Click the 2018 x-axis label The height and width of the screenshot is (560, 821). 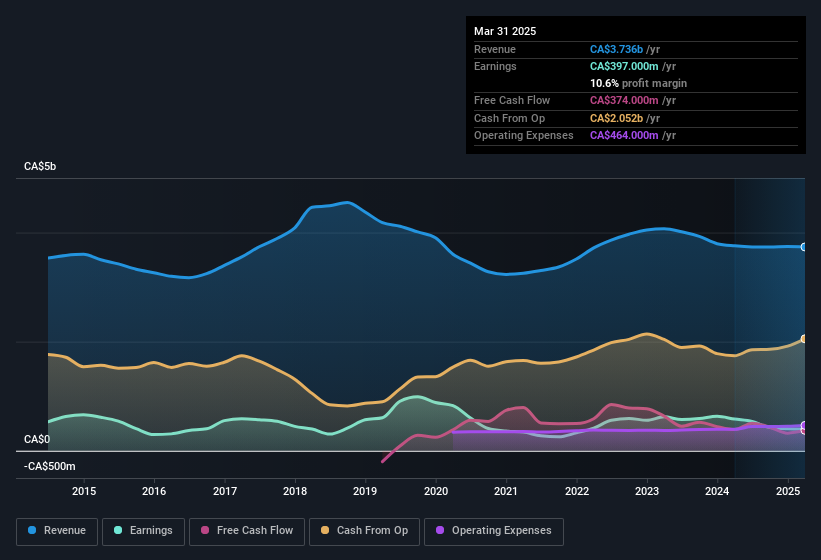(295, 491)
